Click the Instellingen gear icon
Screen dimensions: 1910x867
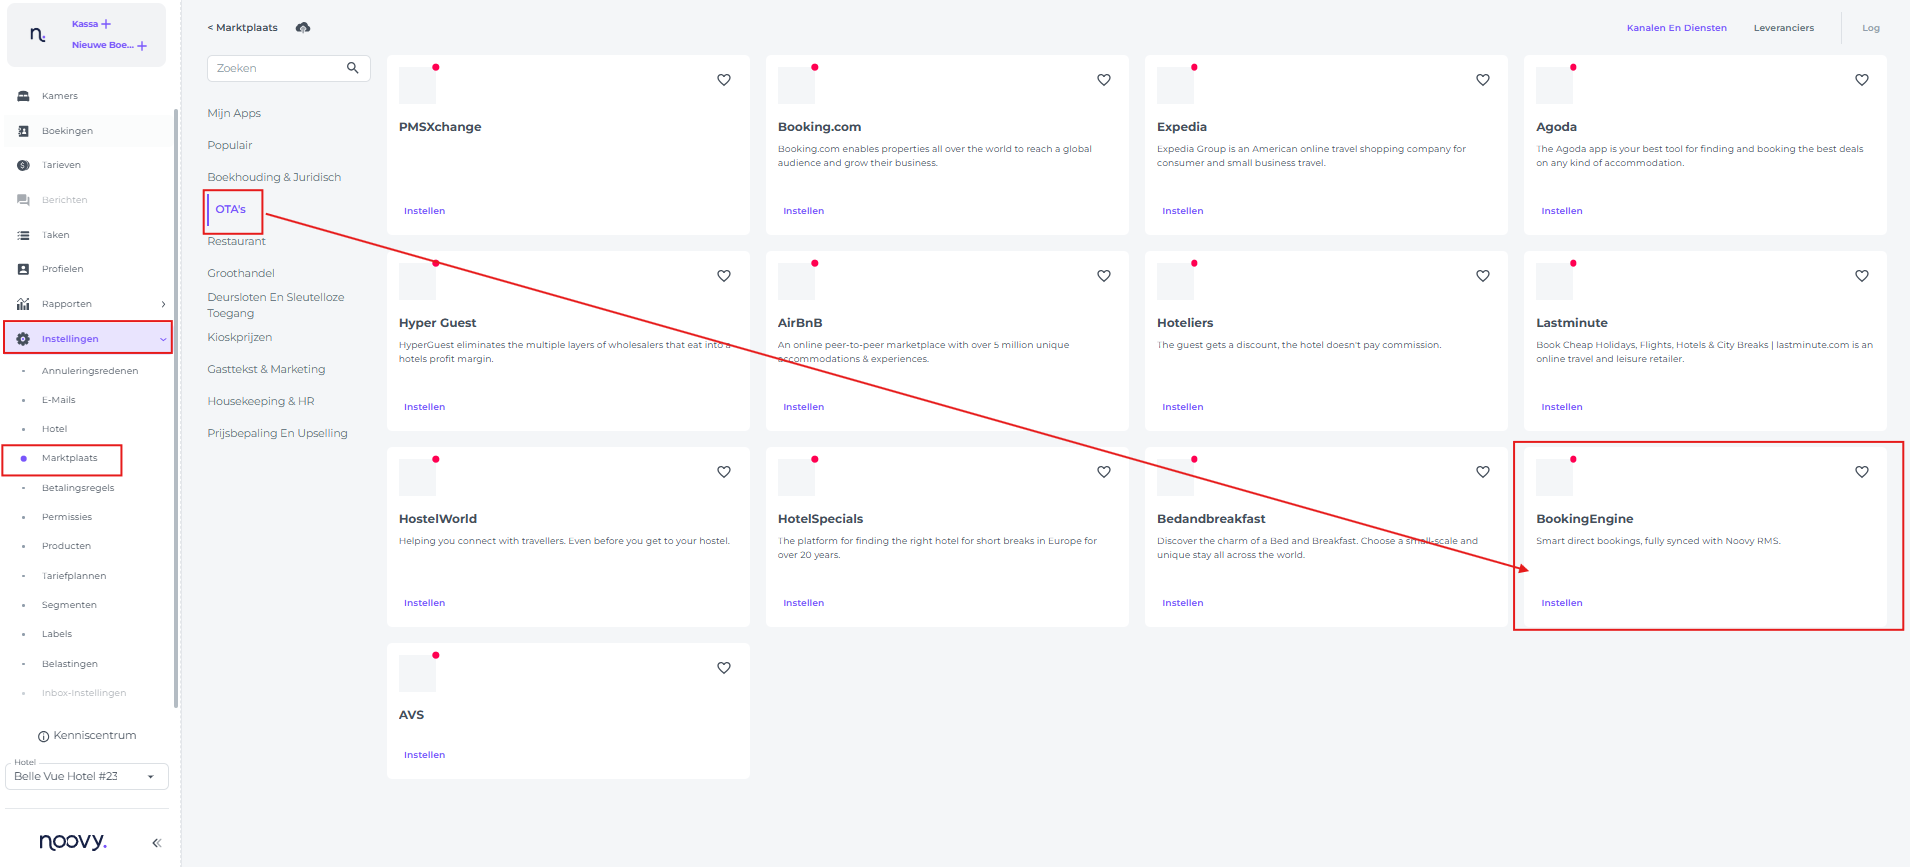click(23, 339)
